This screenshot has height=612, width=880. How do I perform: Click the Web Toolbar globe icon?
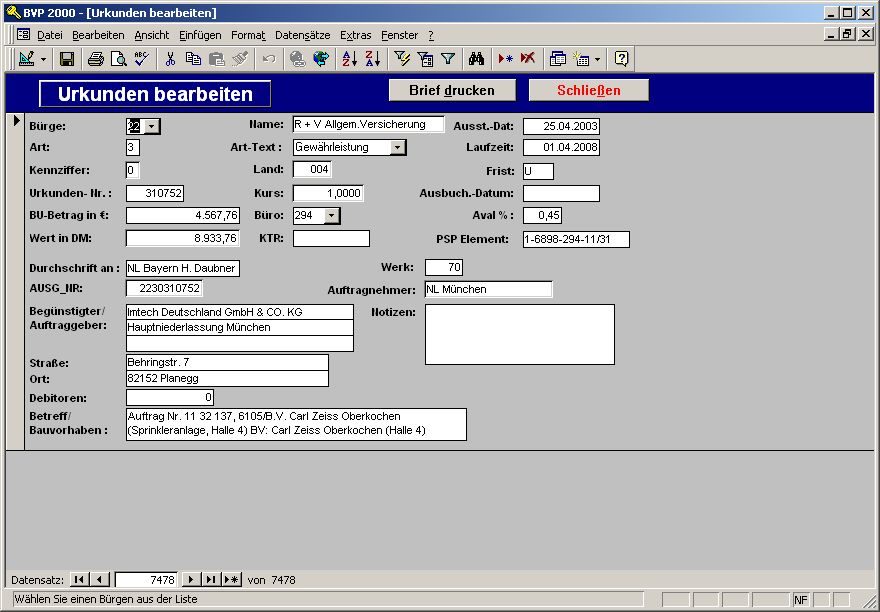tap(321, 58)
